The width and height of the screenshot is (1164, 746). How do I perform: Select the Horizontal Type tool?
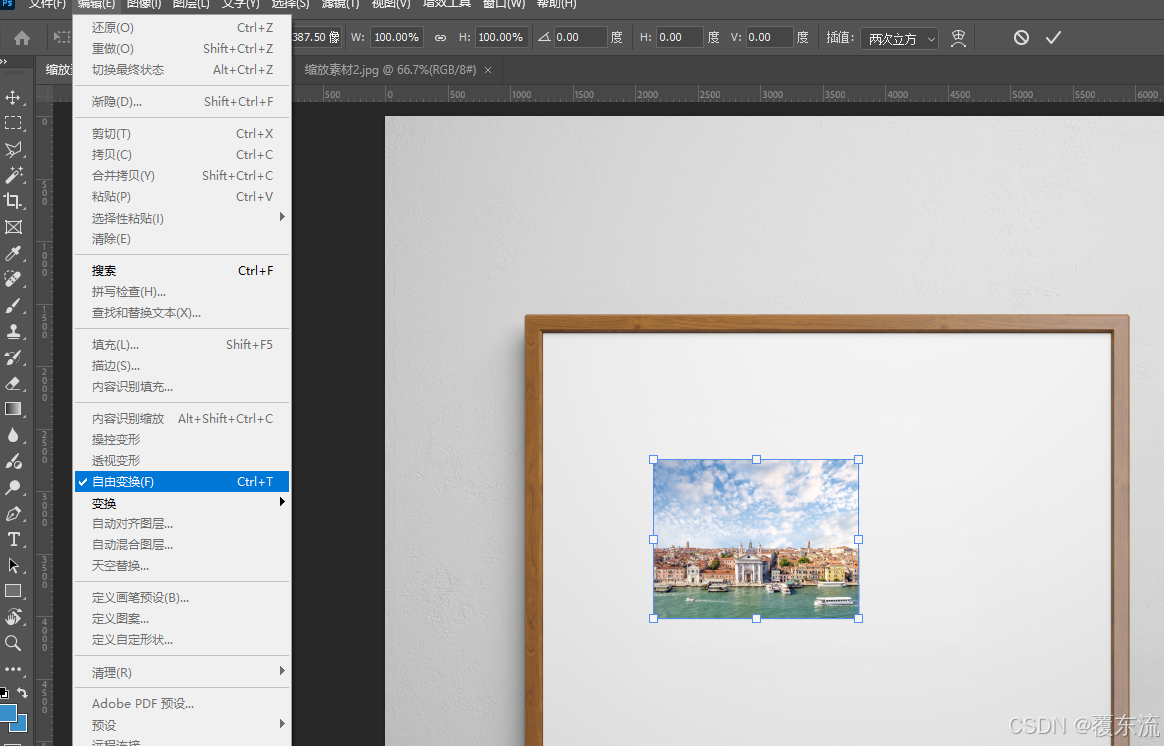[13, 540]
